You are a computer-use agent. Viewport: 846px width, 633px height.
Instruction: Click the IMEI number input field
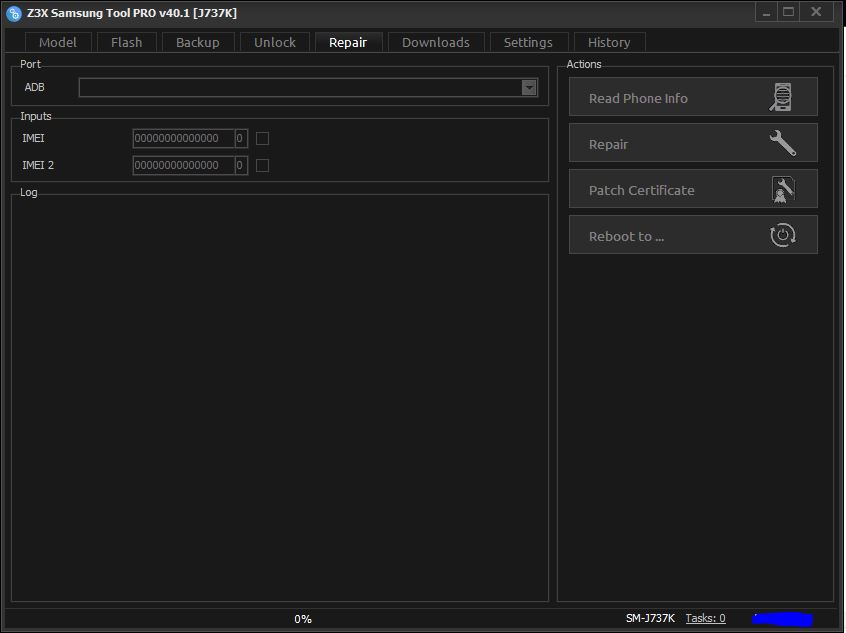pyautogui.click(x=183, y=138)
